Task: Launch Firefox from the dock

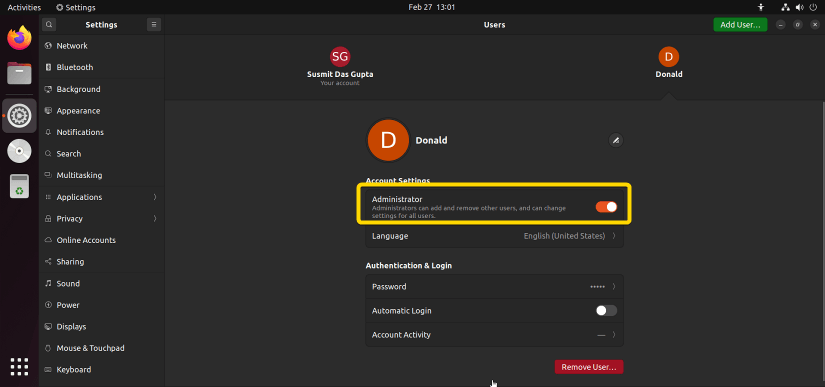Action: coord(19,38)
